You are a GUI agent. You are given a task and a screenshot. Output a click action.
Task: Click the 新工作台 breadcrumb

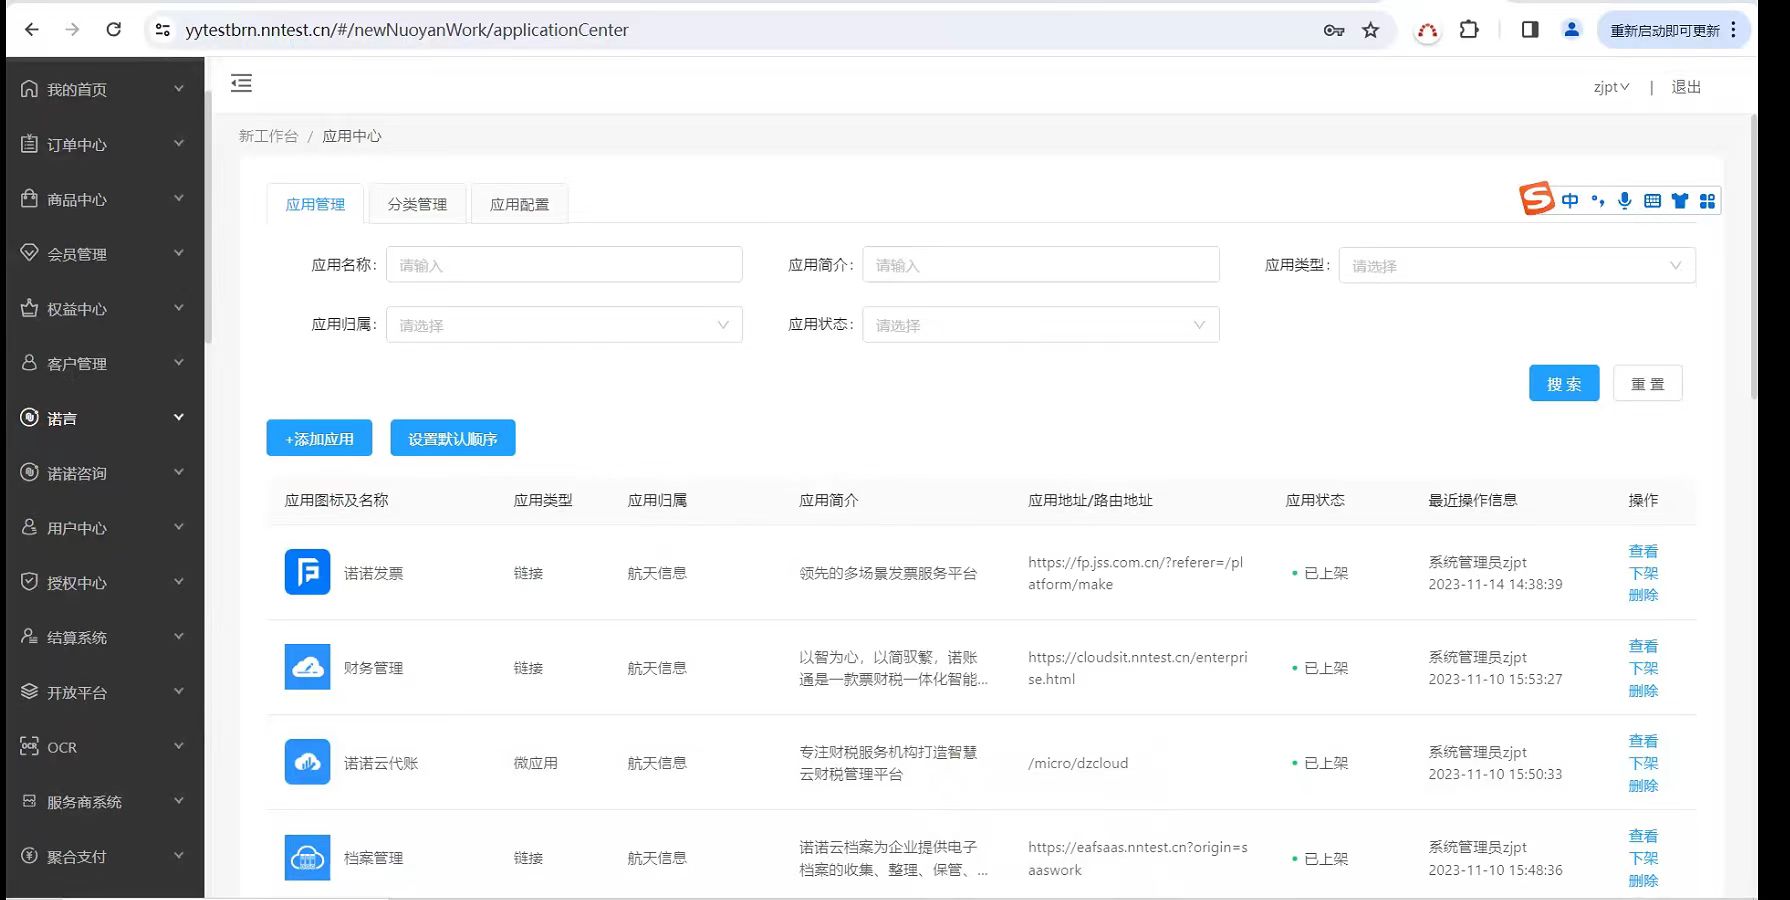268,136
